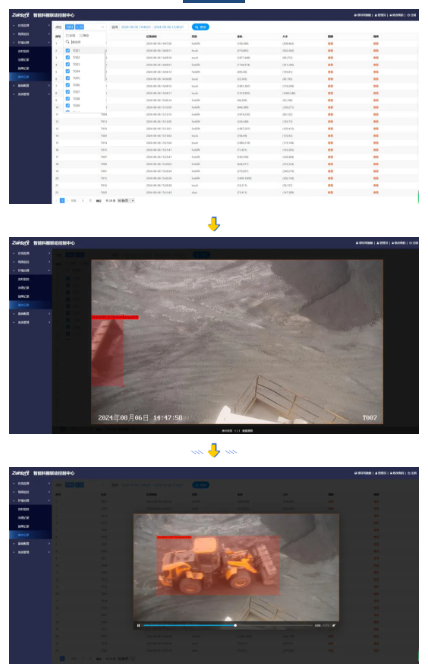Screen dimensions: 428x670
Task: Click the rightmost logout icon in the top header
Action: click(x=413, y=15)
